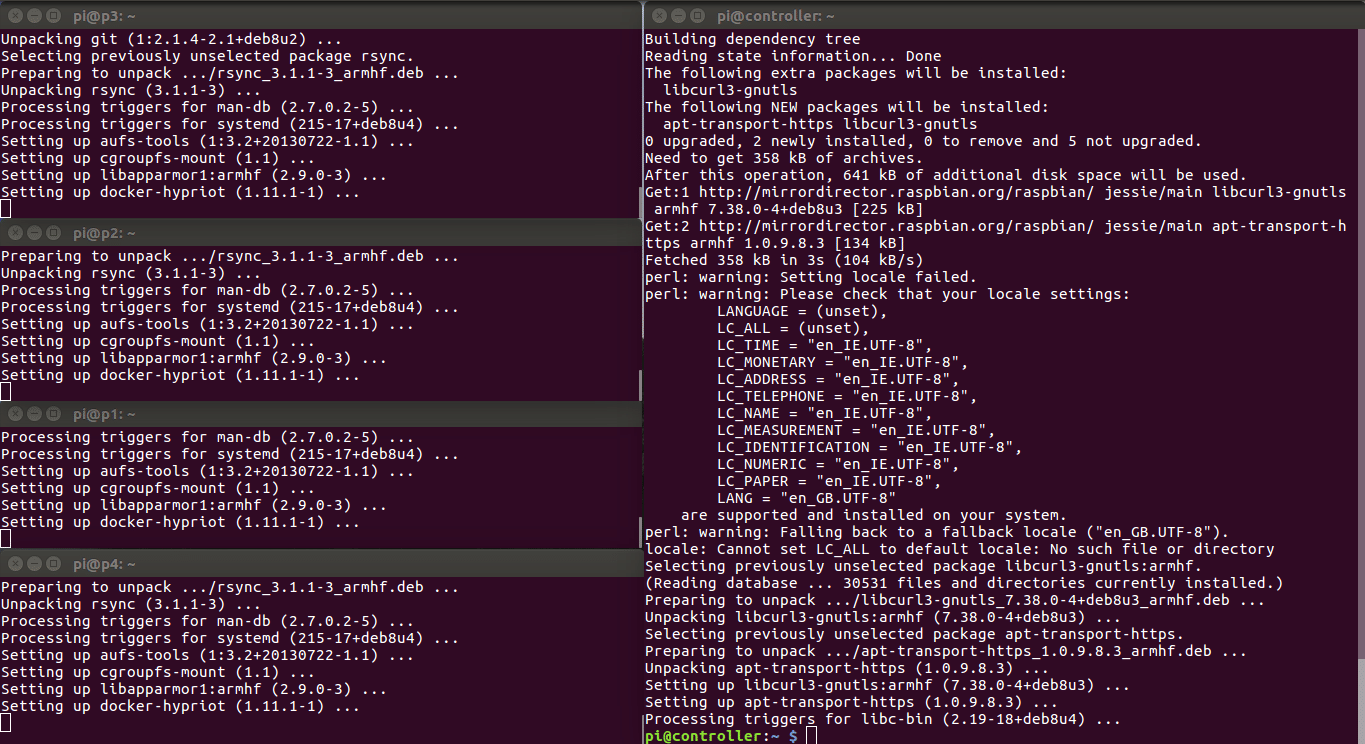Click '(Reading database ... 30531 files' line
Screen dimensions: 1365x744
coord(964,583)
